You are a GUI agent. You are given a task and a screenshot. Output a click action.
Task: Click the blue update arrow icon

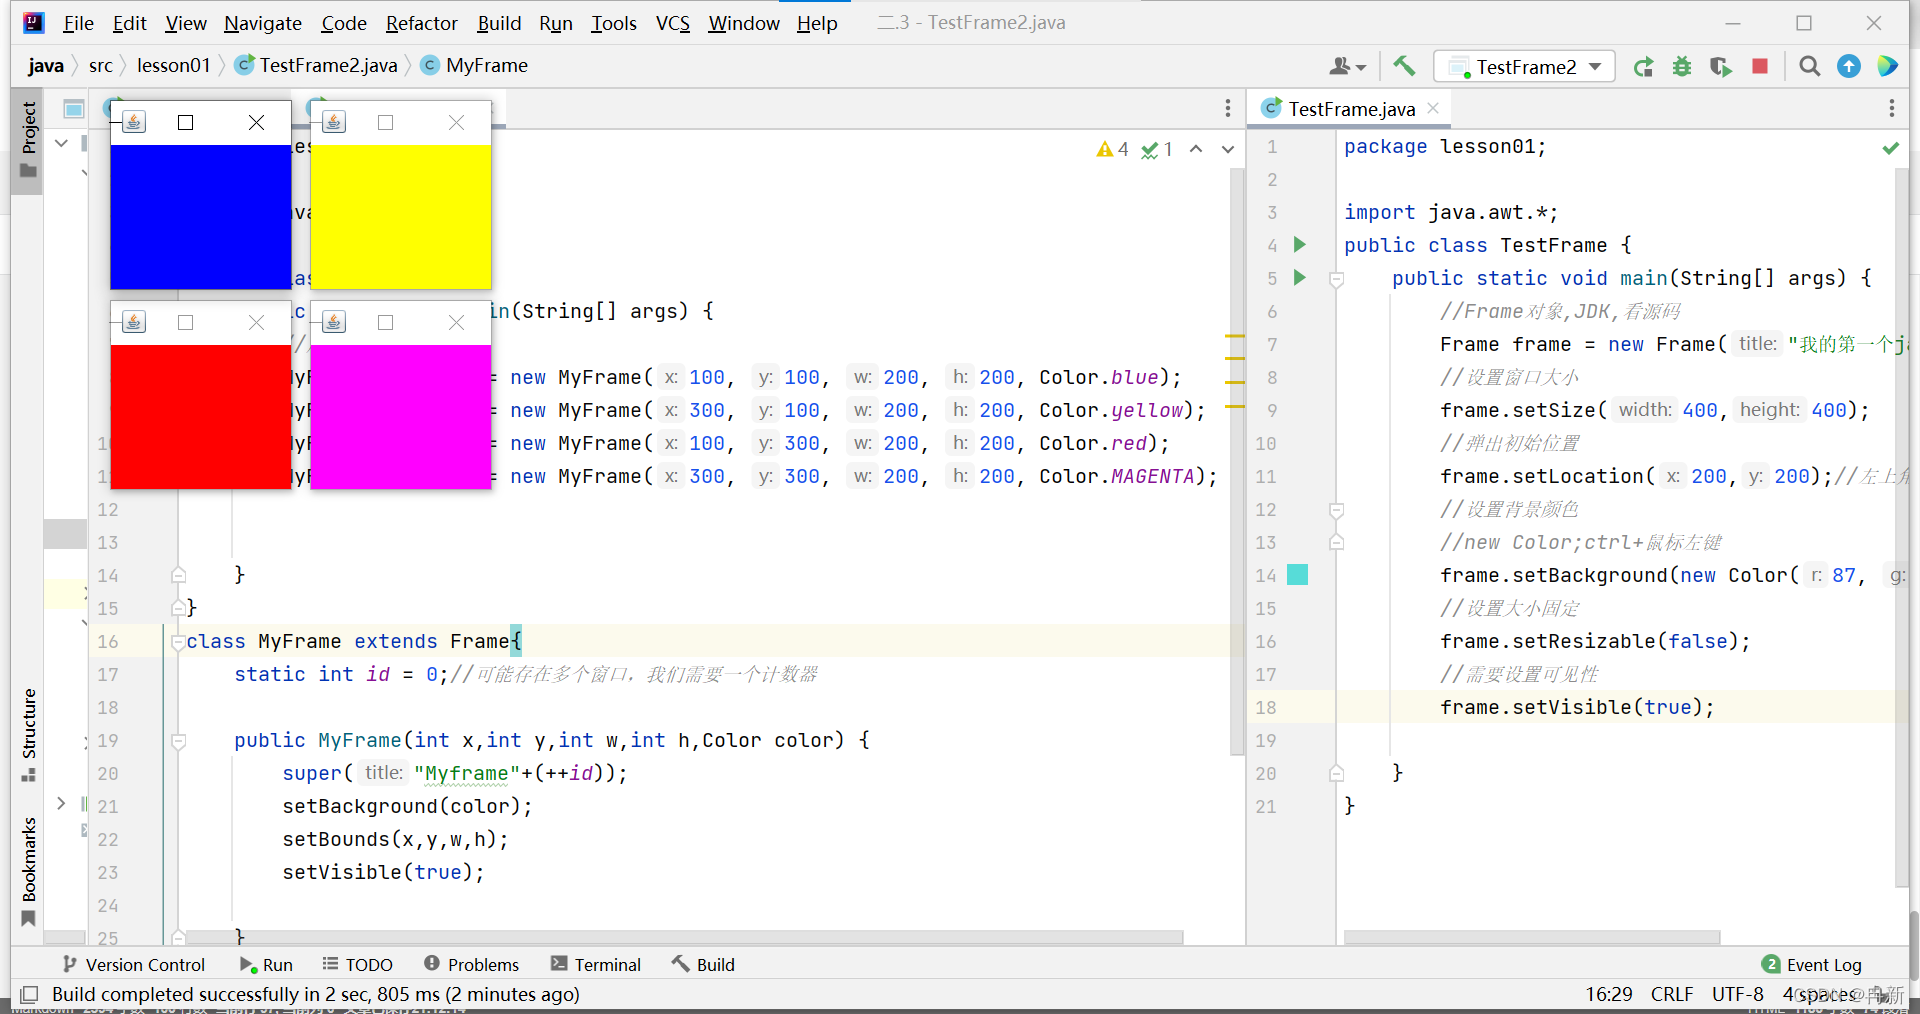[x=1849, y=66]
